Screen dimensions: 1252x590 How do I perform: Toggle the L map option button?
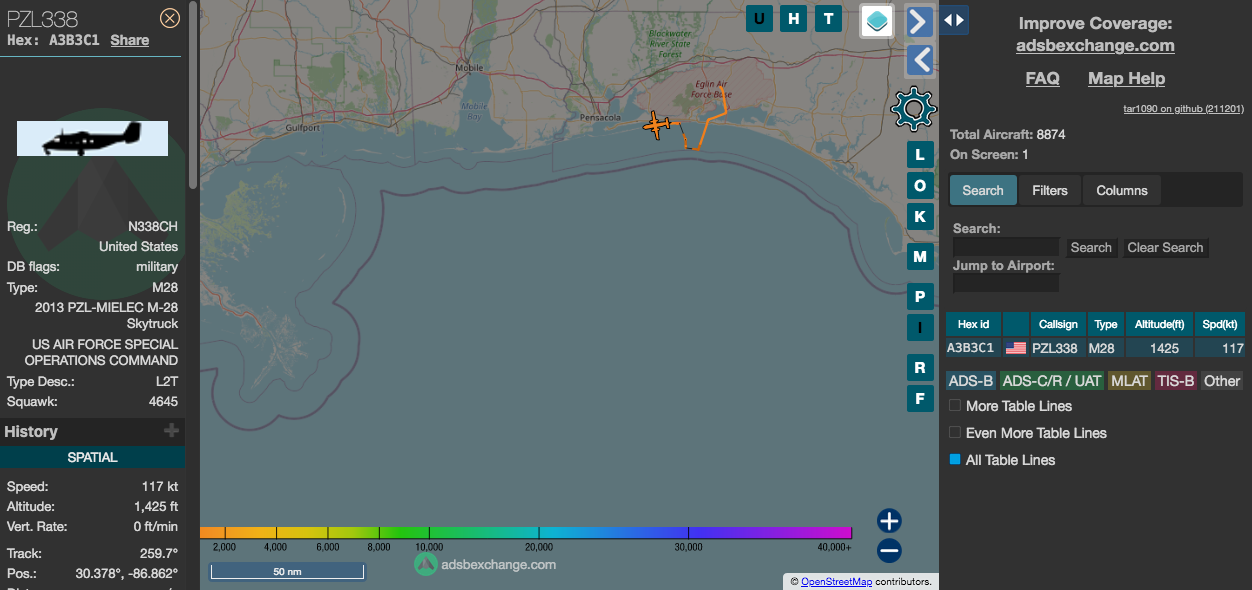point(920,154)
